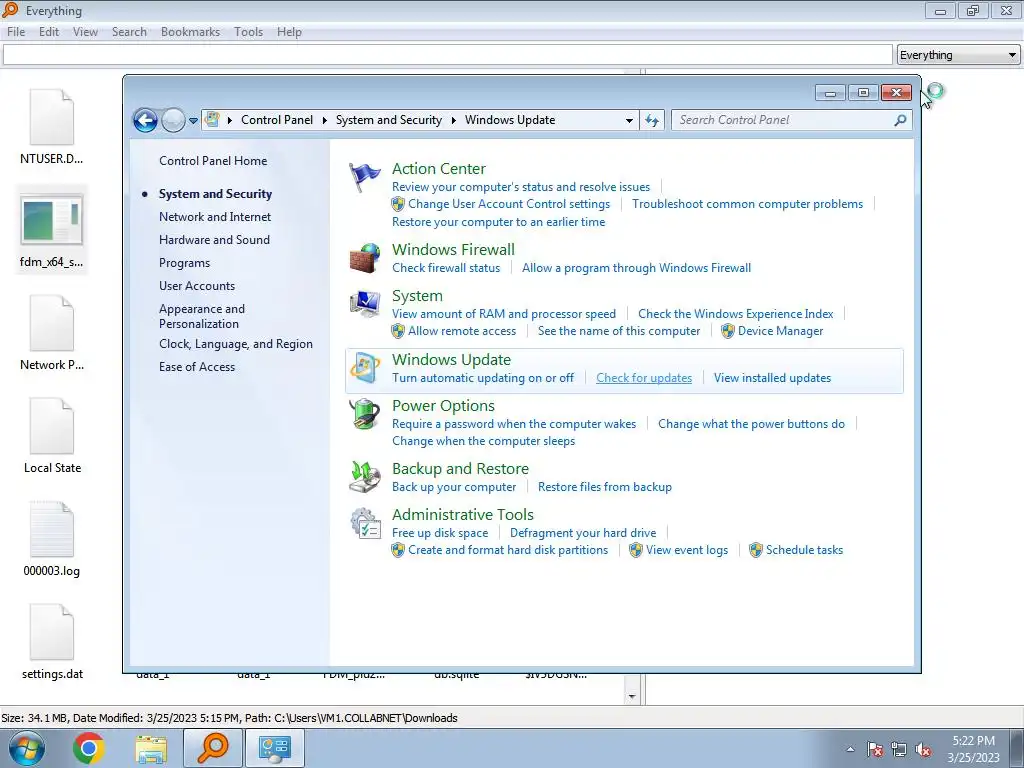Go back with the Control Panel back arrow
1024x768 pixels.
[x=145, y=120]
